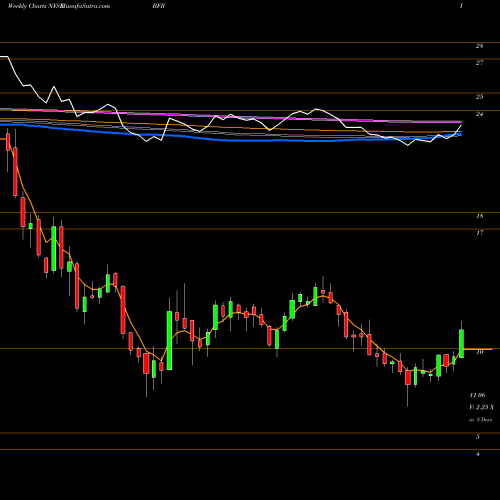Click the BFR ticker symbol label

[x=159, y=6]
